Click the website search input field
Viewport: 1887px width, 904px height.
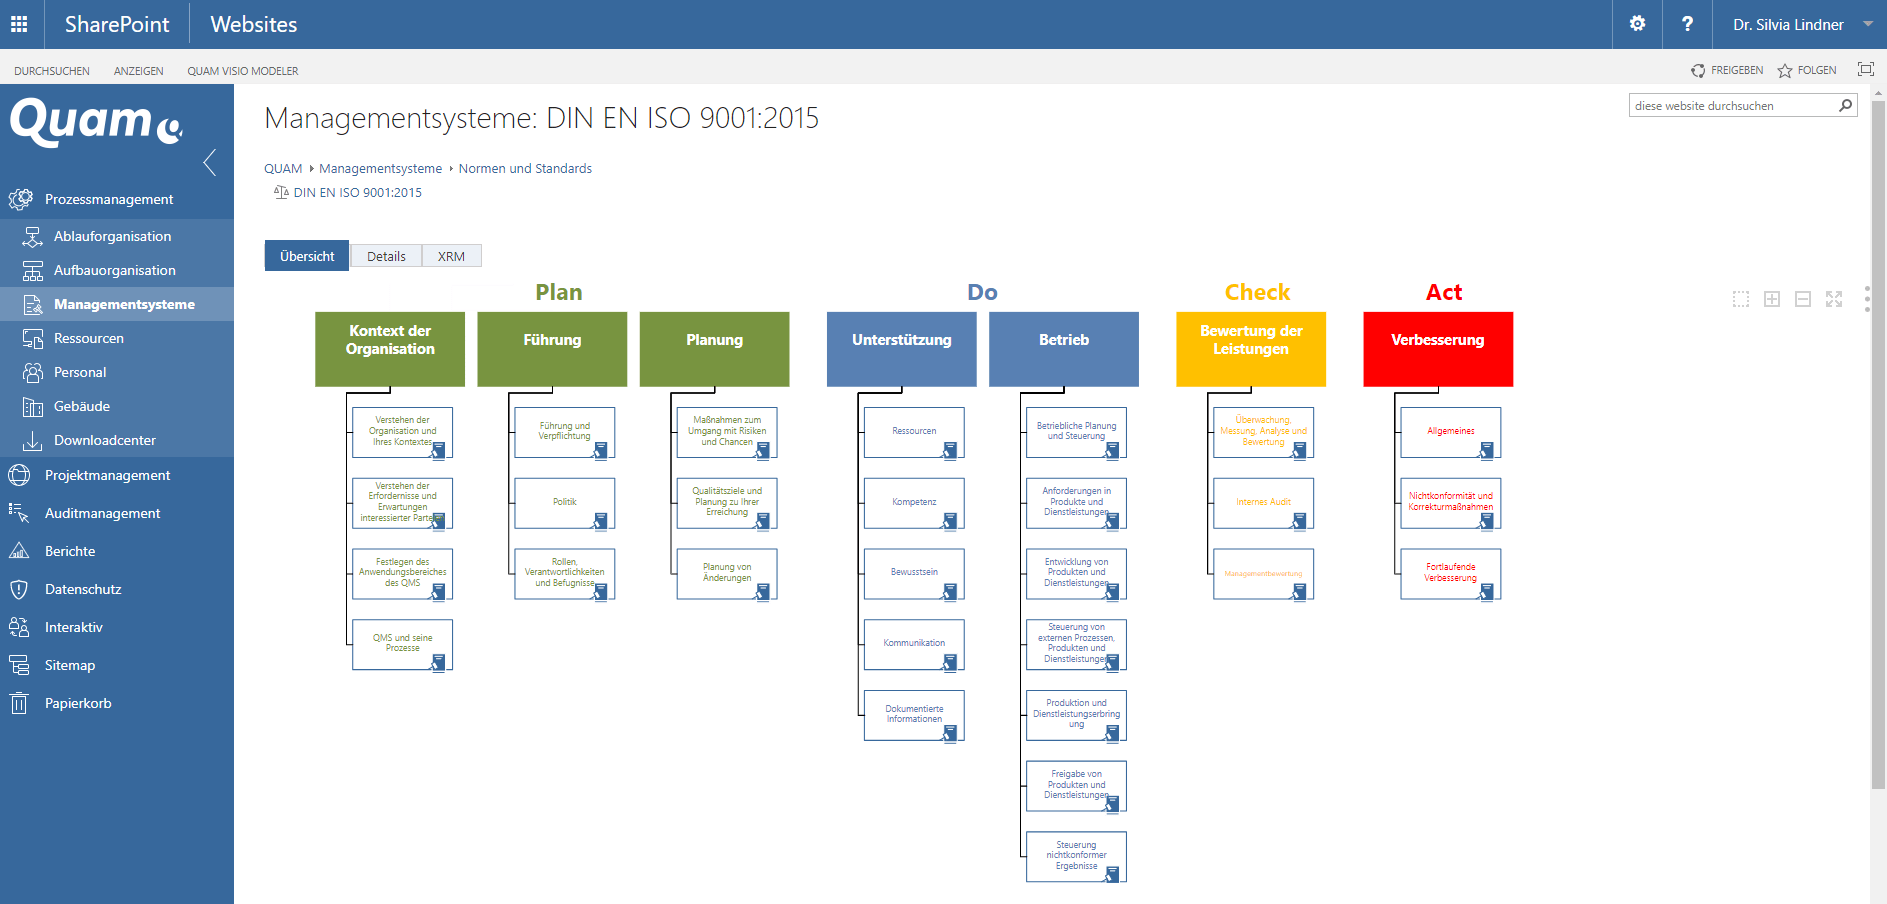point(1735,105)
